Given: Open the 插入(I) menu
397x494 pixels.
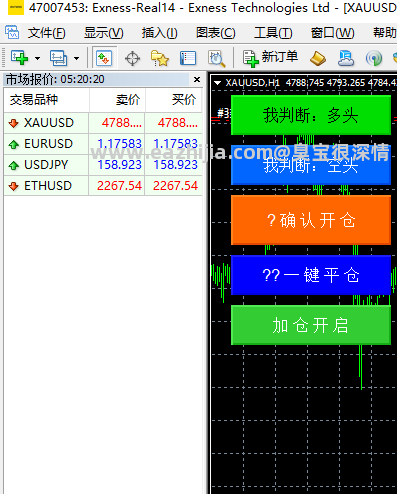Looking at the screenshot, I should coord(159,33).
